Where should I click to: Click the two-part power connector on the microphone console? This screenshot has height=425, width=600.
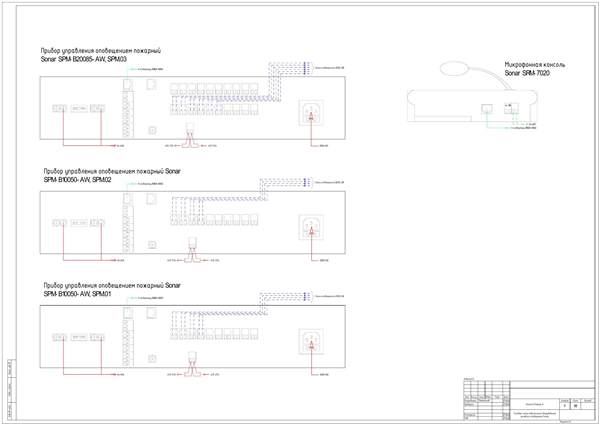coord(512,108)
